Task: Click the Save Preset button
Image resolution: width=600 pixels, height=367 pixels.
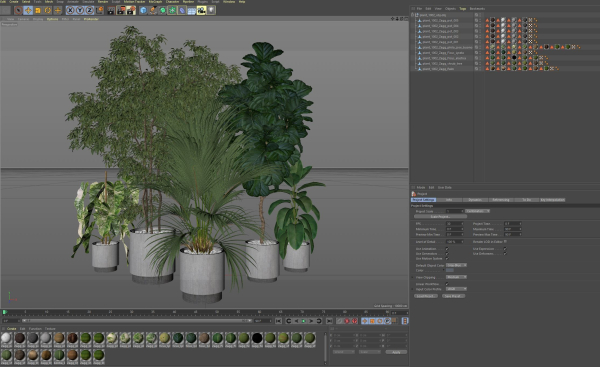Action: (453, 296)
